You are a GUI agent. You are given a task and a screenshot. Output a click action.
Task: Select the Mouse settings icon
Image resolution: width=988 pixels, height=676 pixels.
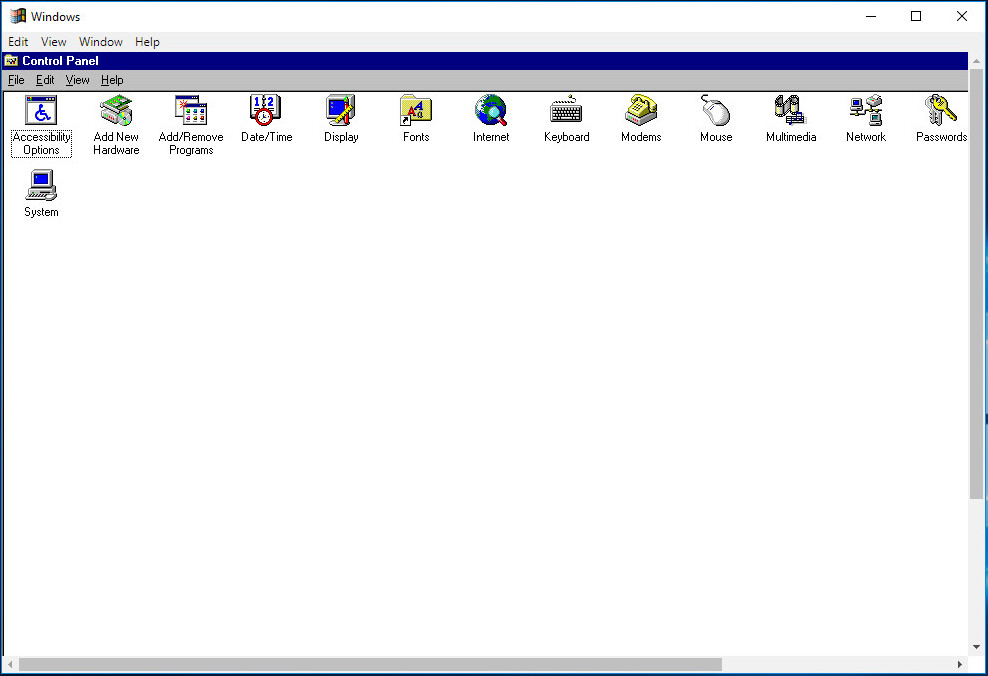(x=716, y=111)
